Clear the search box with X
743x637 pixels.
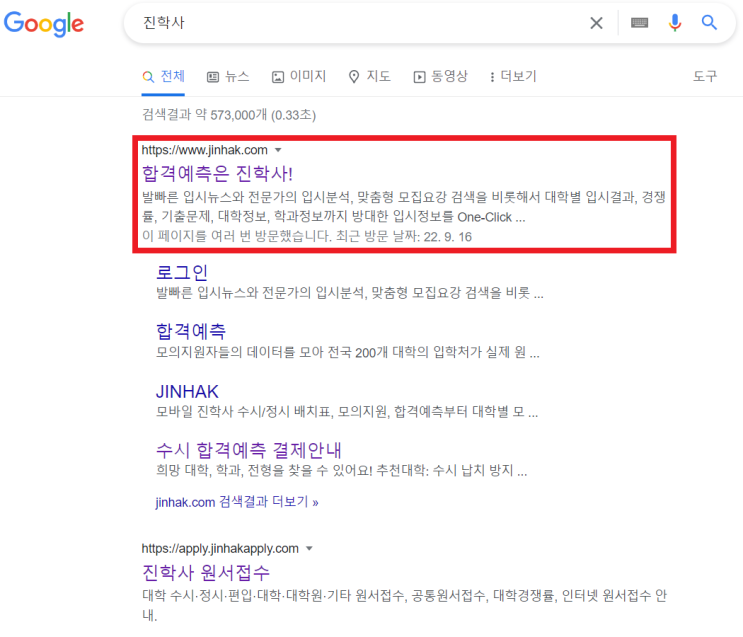pyautogui.click(x=596, y=23)
